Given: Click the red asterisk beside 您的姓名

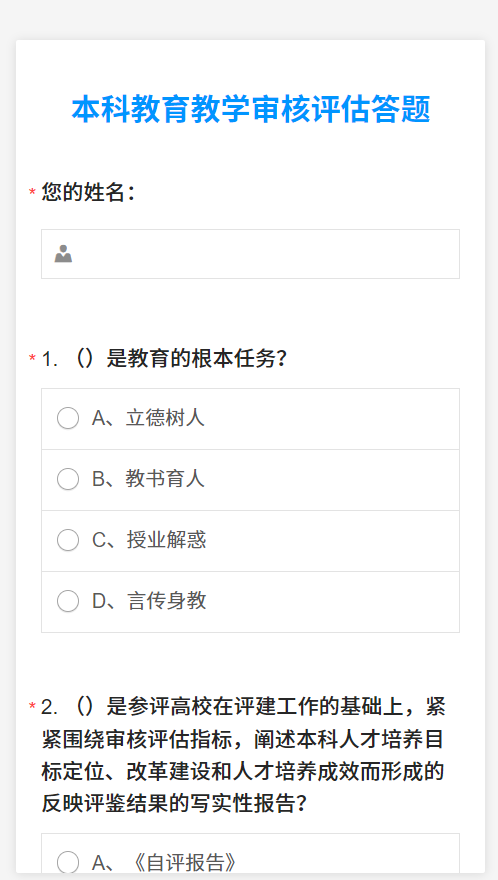Looking at the screenshot, I should (33, 194).
